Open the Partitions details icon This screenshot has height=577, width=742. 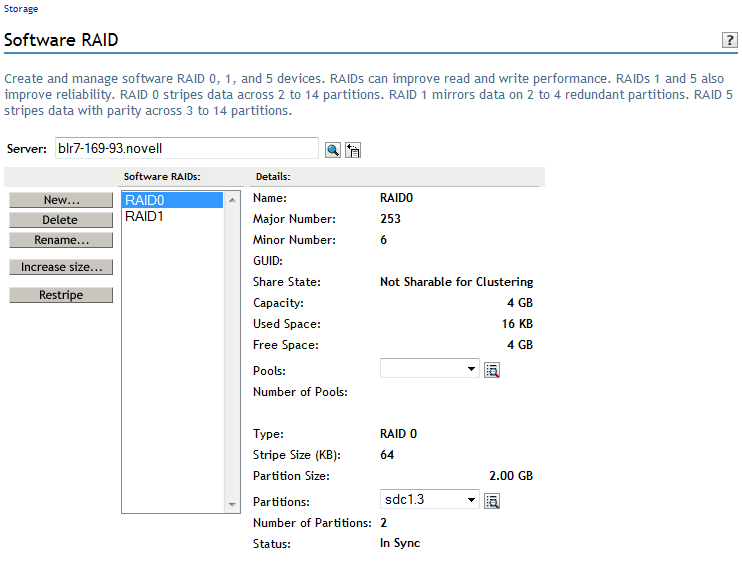pos(492,501)
